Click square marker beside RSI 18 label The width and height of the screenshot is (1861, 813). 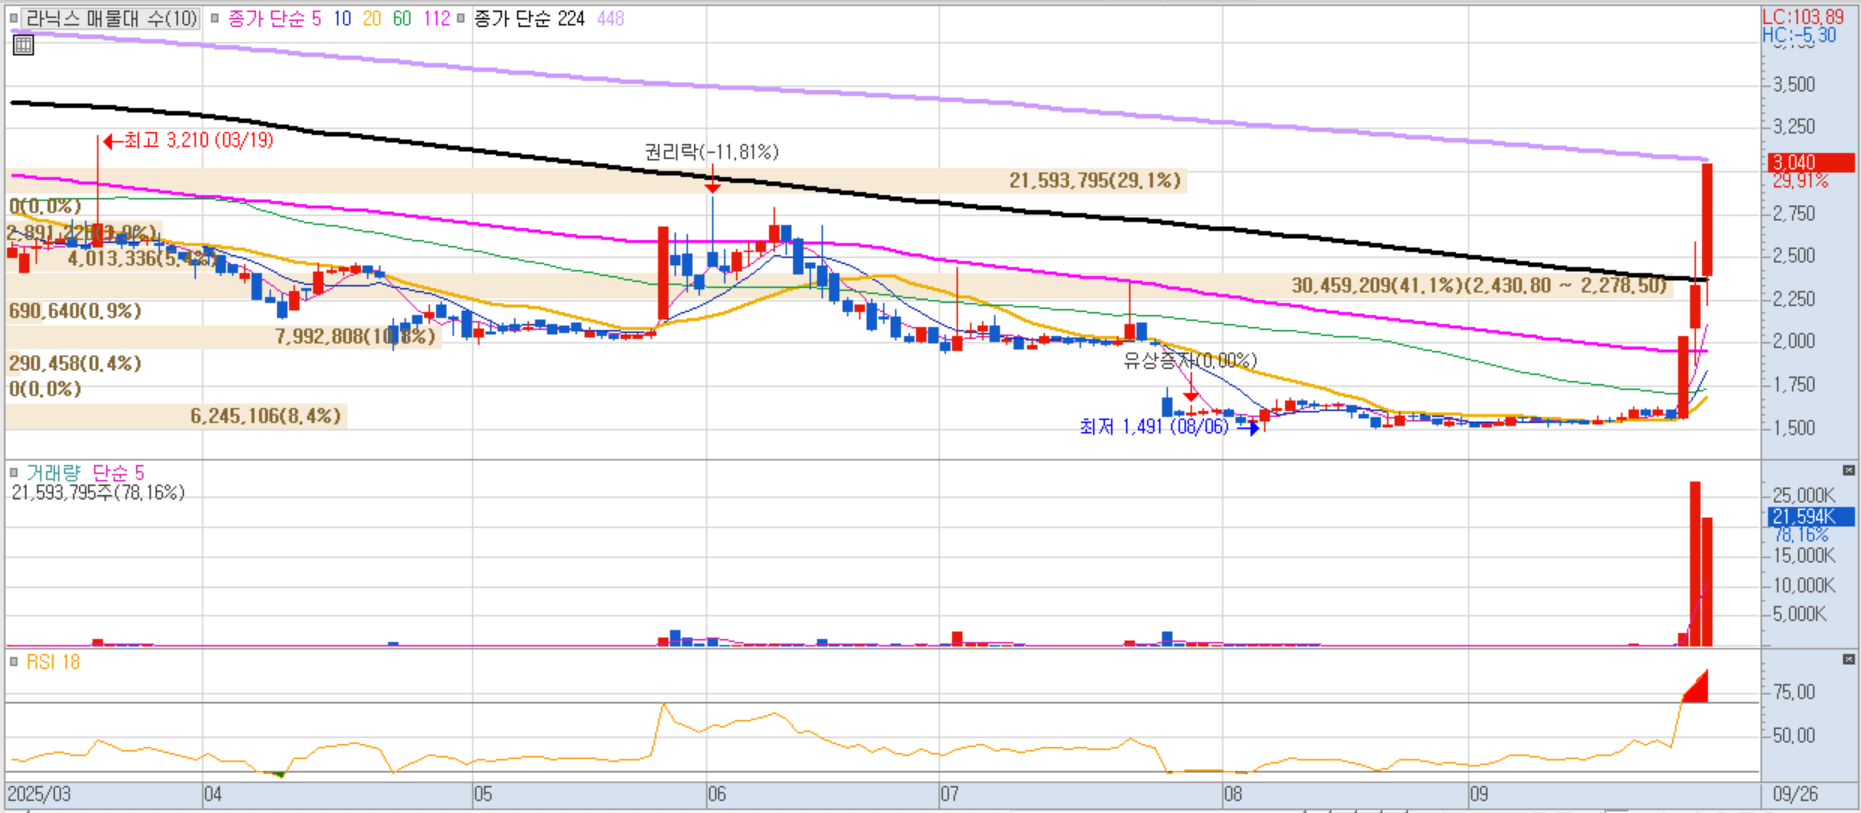[x=14, y=661]
